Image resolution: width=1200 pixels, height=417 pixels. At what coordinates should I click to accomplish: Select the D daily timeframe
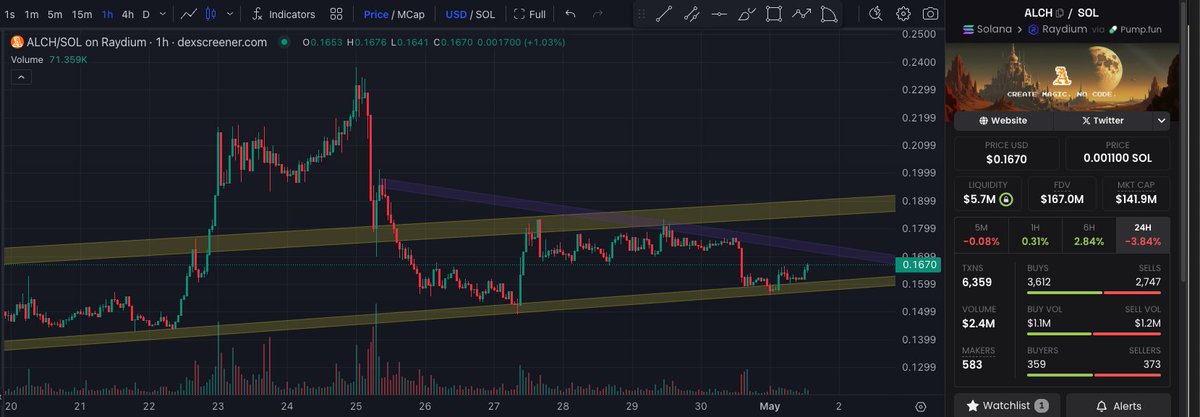tap(146, 14)
